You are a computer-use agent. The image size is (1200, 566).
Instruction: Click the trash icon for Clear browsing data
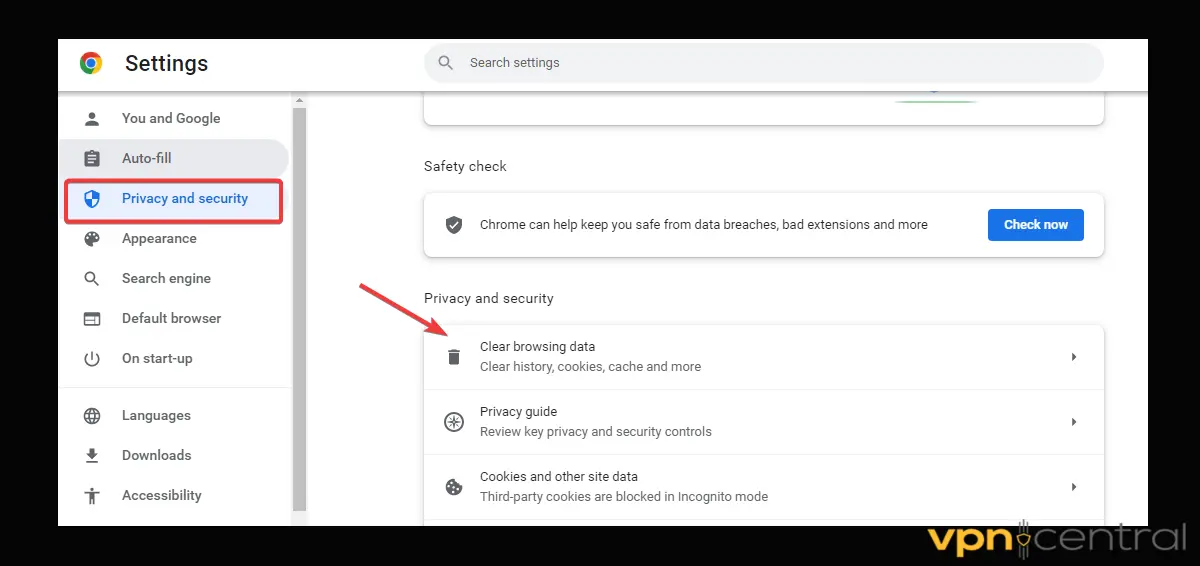point(454,357)
